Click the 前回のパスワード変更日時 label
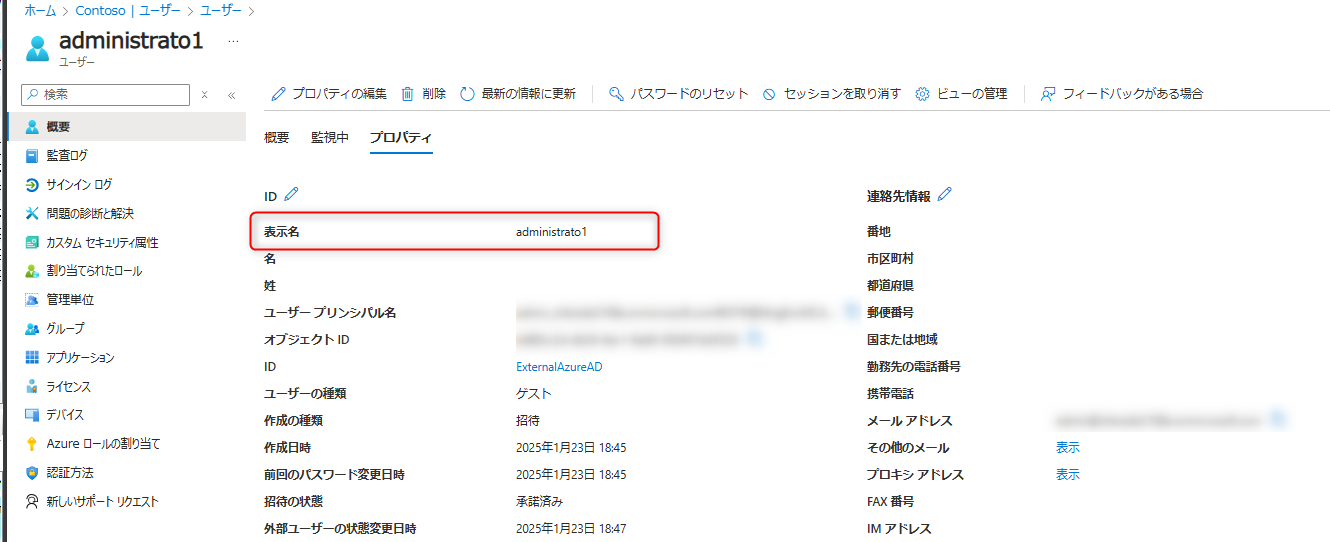Image resolution: width=1330 pixels, height=542 pixels. 334,475
